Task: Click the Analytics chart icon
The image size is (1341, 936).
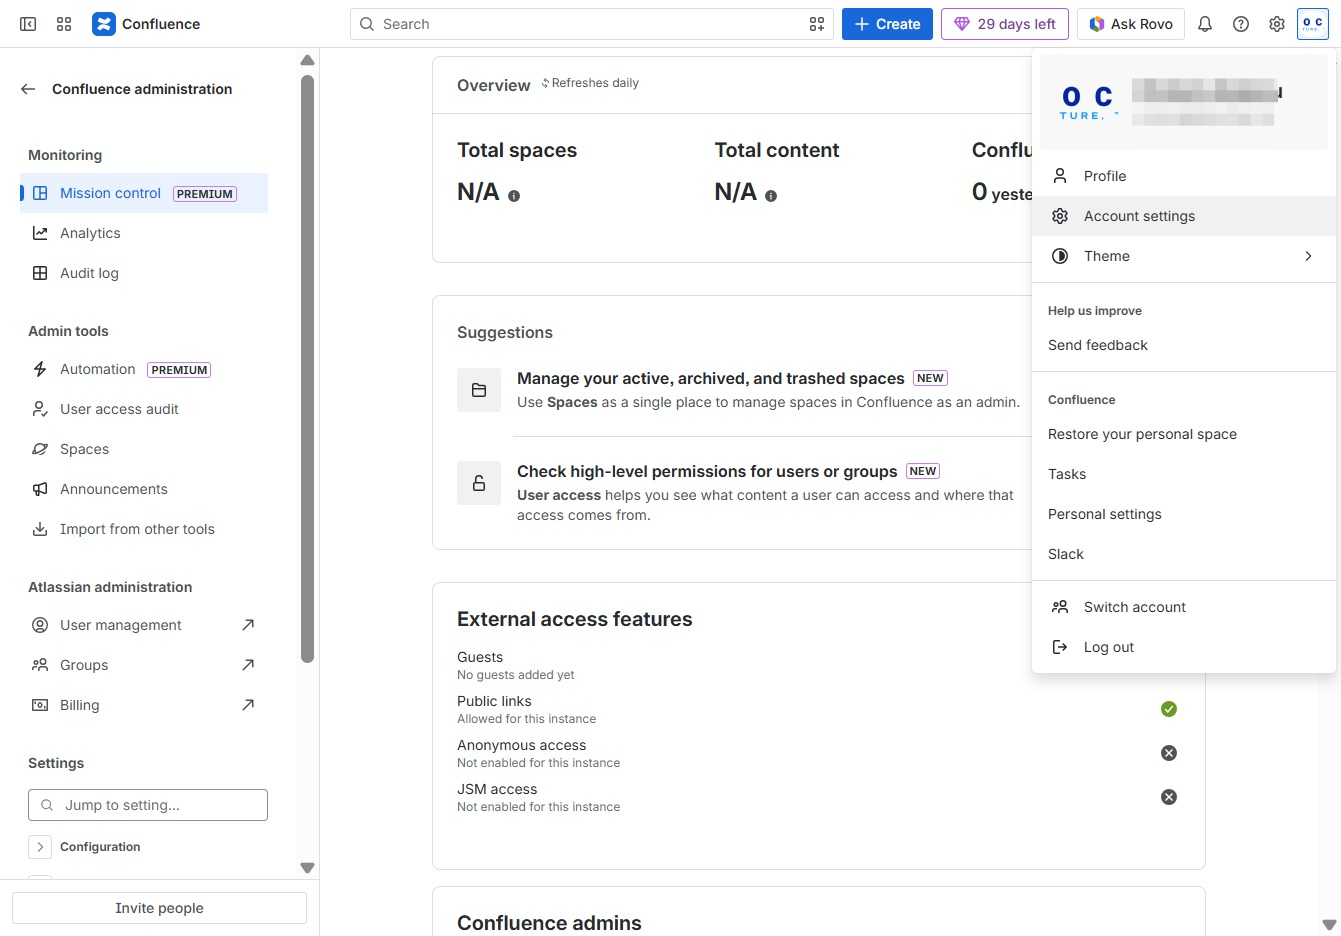Action: click(x=40, y=233)
